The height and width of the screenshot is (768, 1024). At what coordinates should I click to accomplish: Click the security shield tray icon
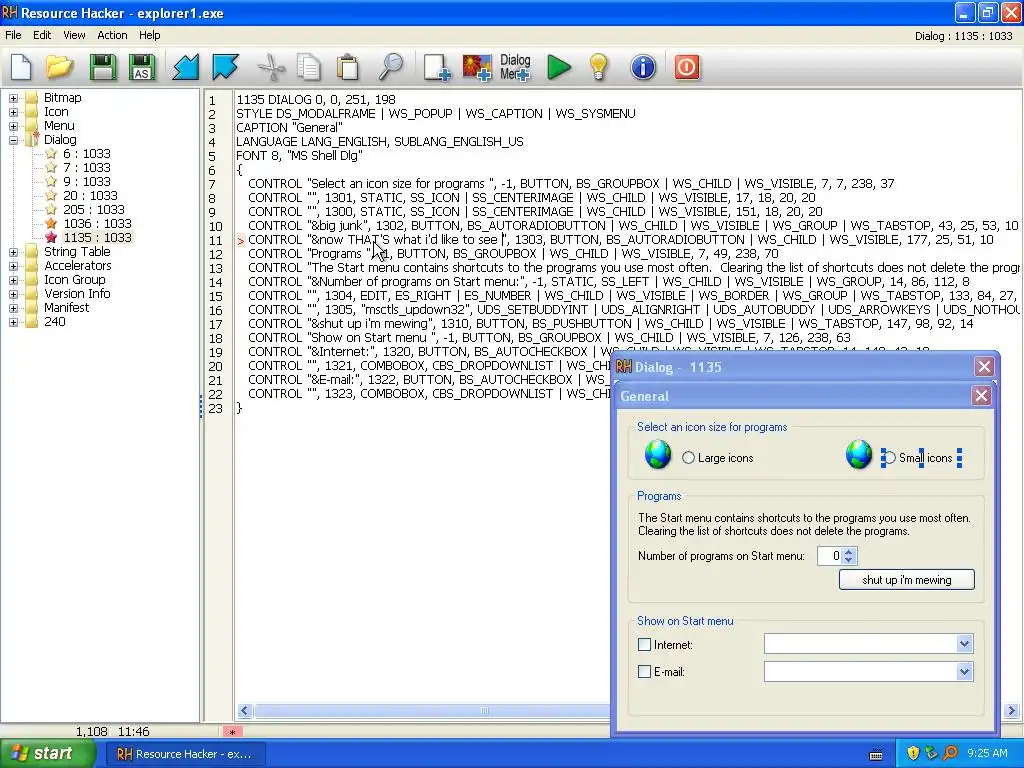[913, 753]
